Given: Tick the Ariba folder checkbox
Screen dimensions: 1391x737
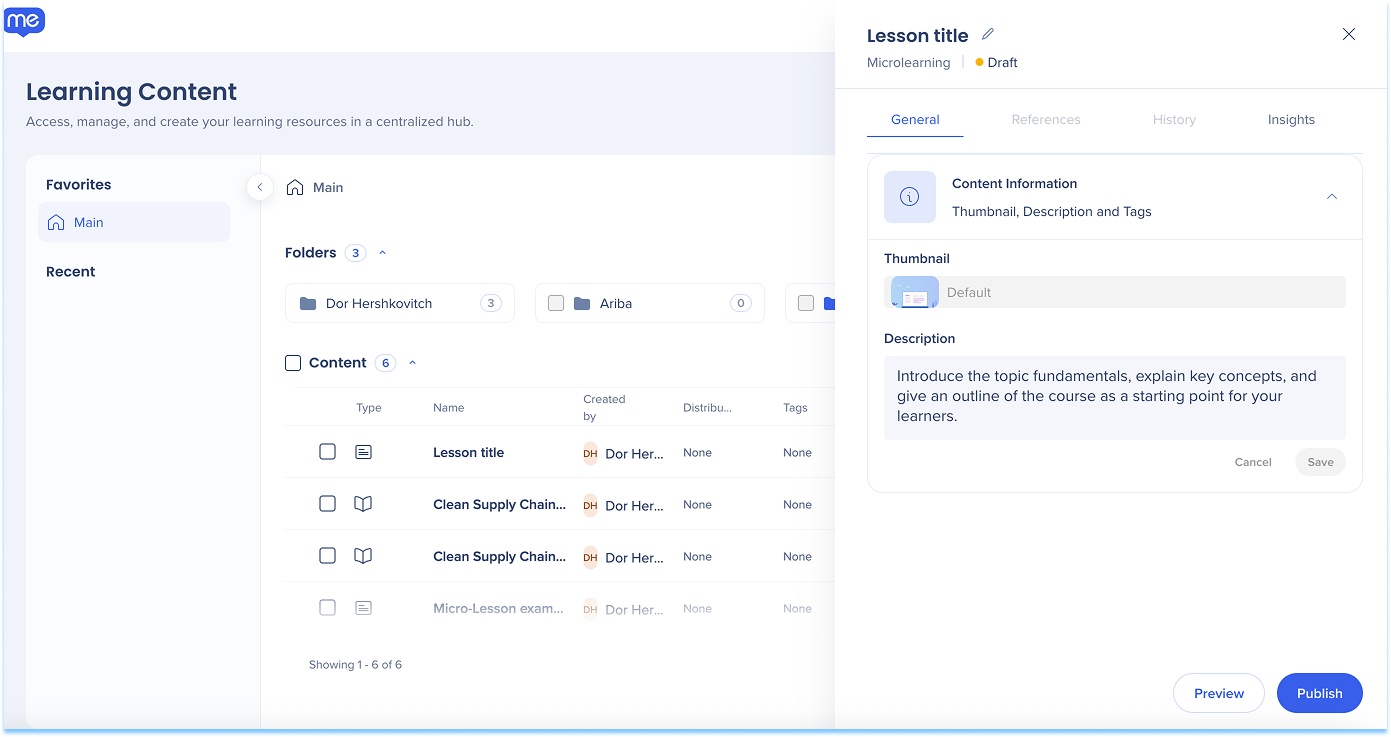Looking at the screenshot, I should pyautogui.click(x=556, y=303).
